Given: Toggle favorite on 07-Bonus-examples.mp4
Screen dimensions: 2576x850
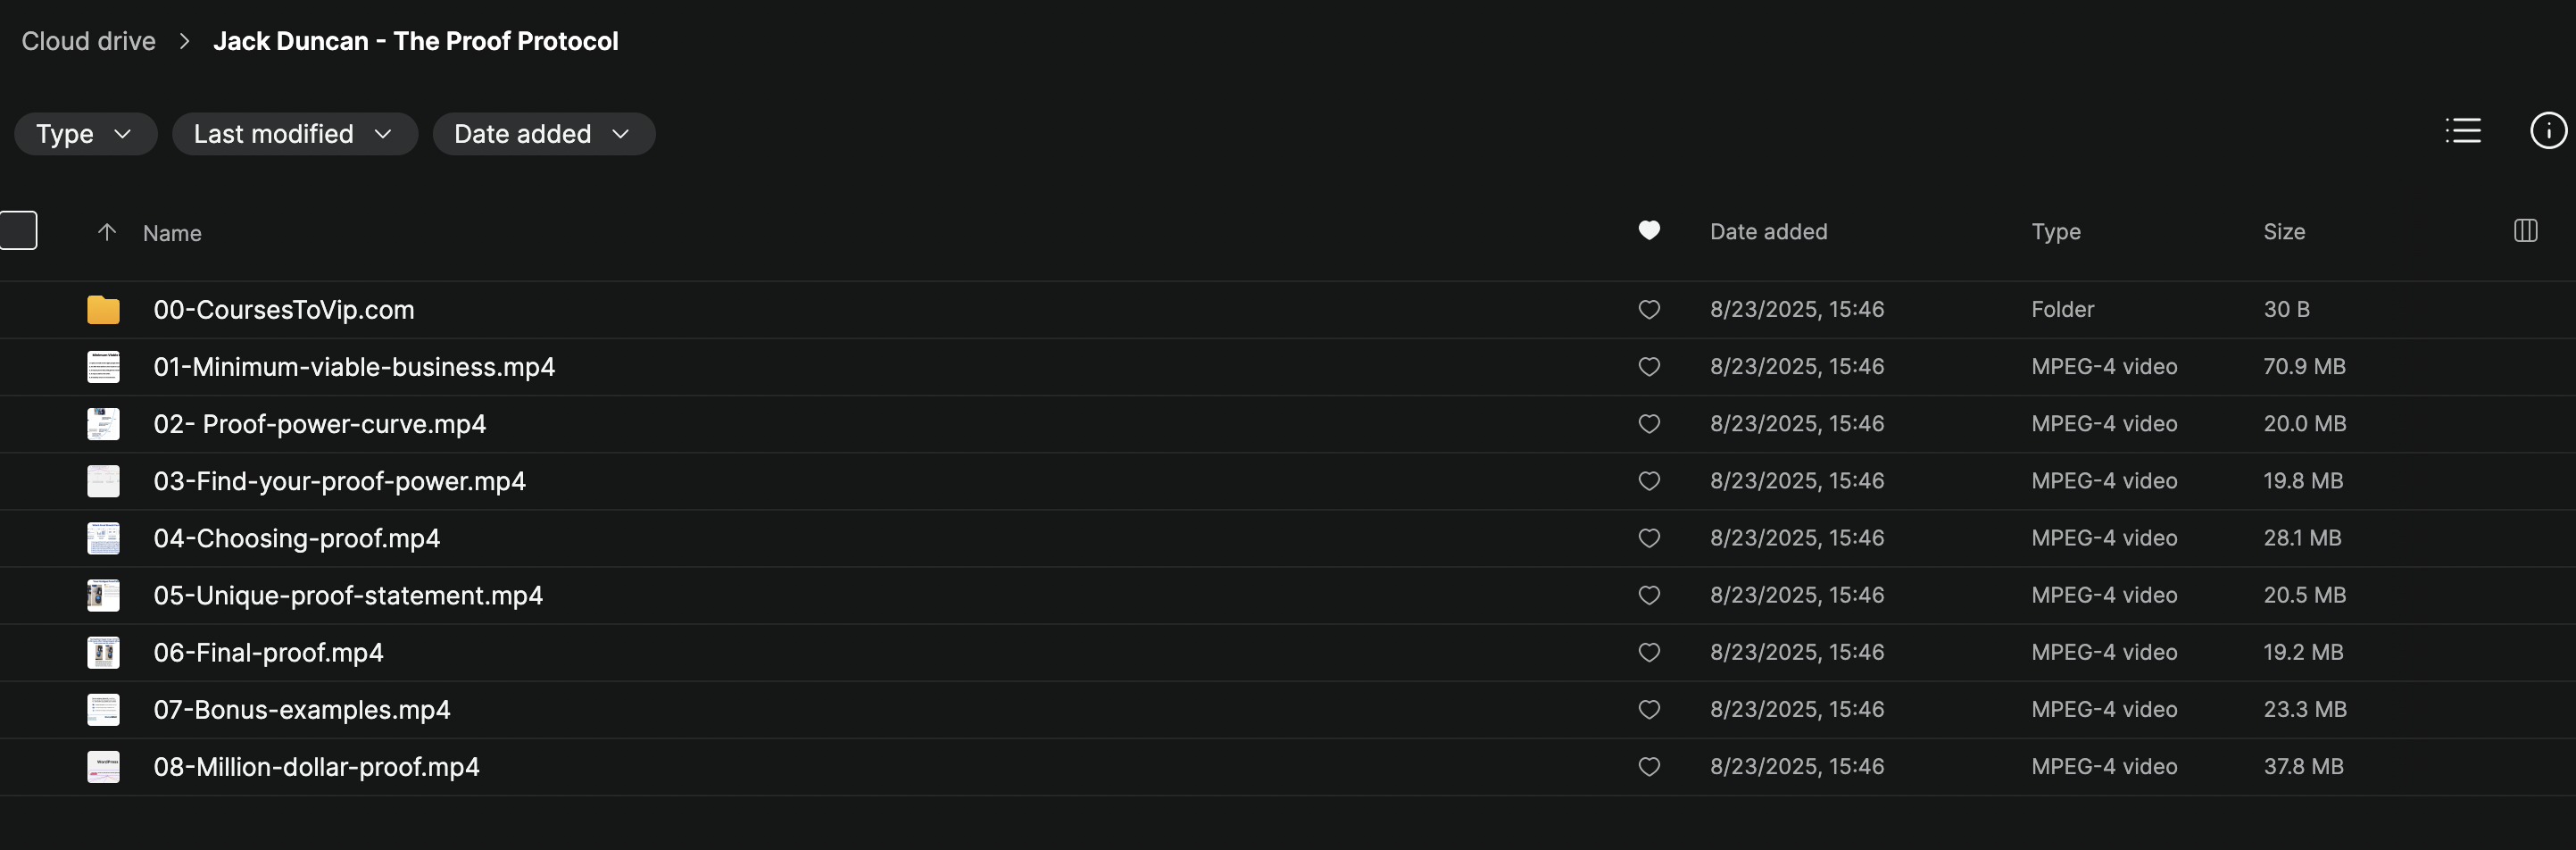Looking at the screenshot, I should click(x=1649, y=709).
